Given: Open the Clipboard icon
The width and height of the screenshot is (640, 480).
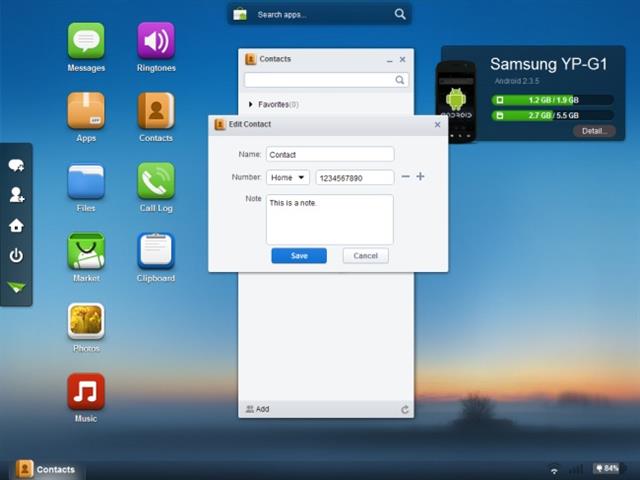Looking at the screenshot, I should click(156, 251).
